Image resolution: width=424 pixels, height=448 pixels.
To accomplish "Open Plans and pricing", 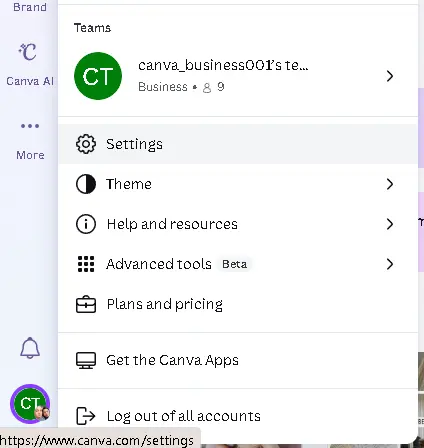I will pos(238,304).
